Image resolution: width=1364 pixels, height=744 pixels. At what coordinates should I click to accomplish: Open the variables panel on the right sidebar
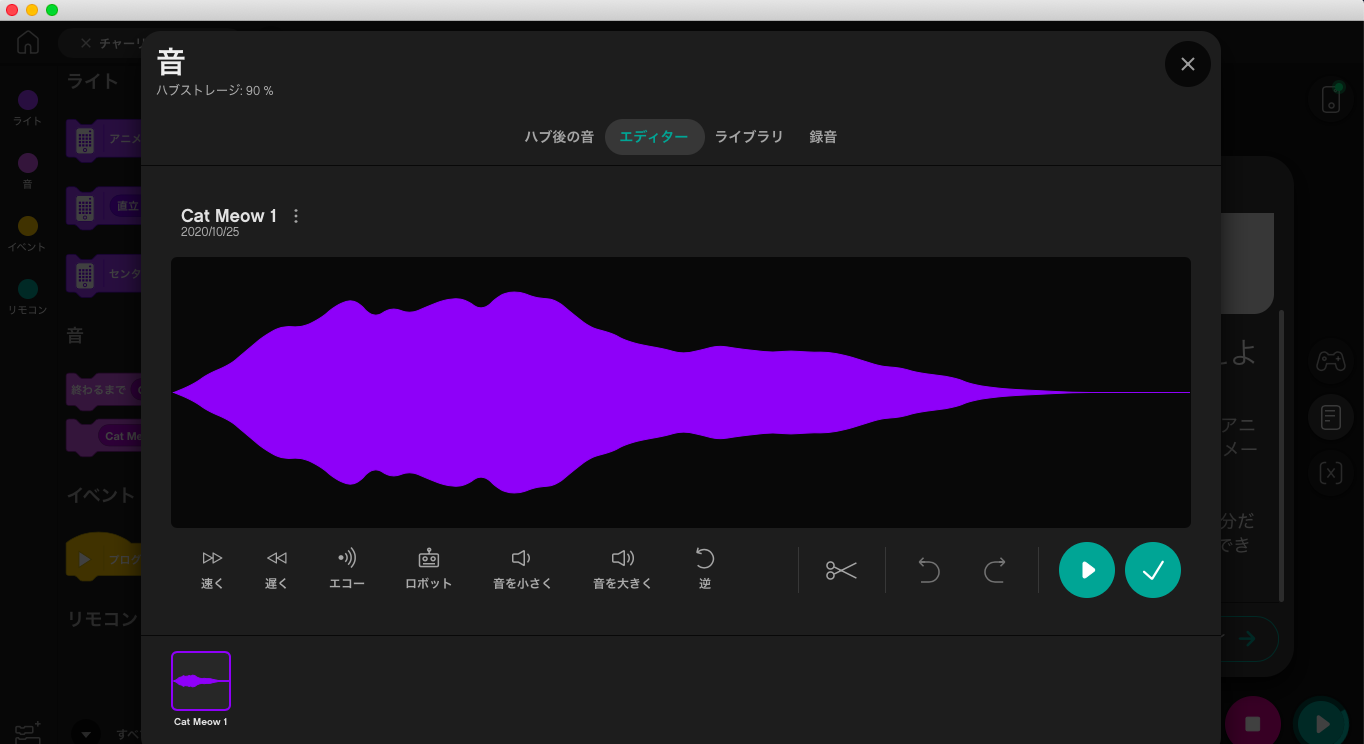coord(1330,473)
